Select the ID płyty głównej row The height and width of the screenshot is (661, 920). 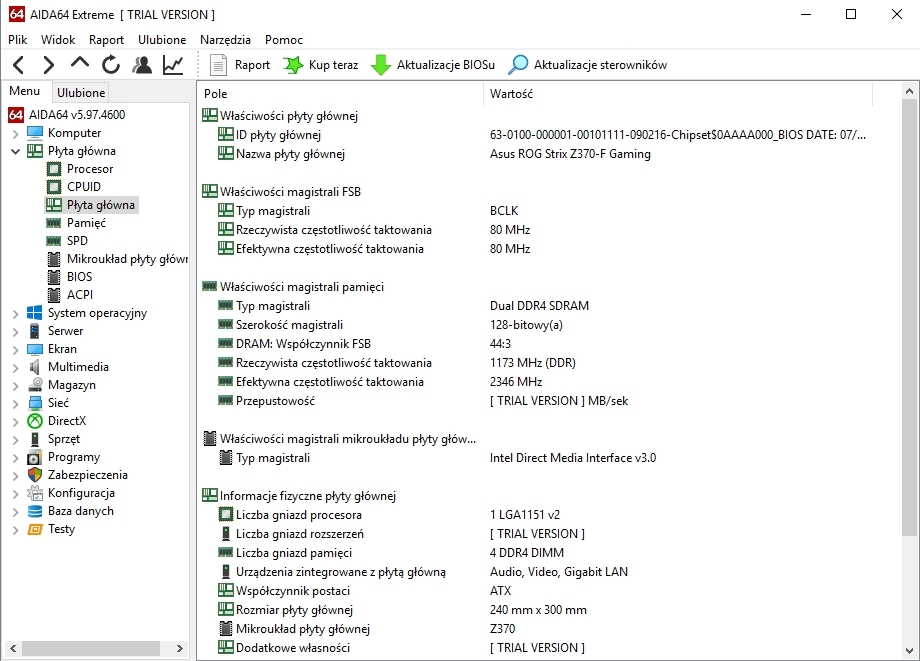[x=534, y=135]
